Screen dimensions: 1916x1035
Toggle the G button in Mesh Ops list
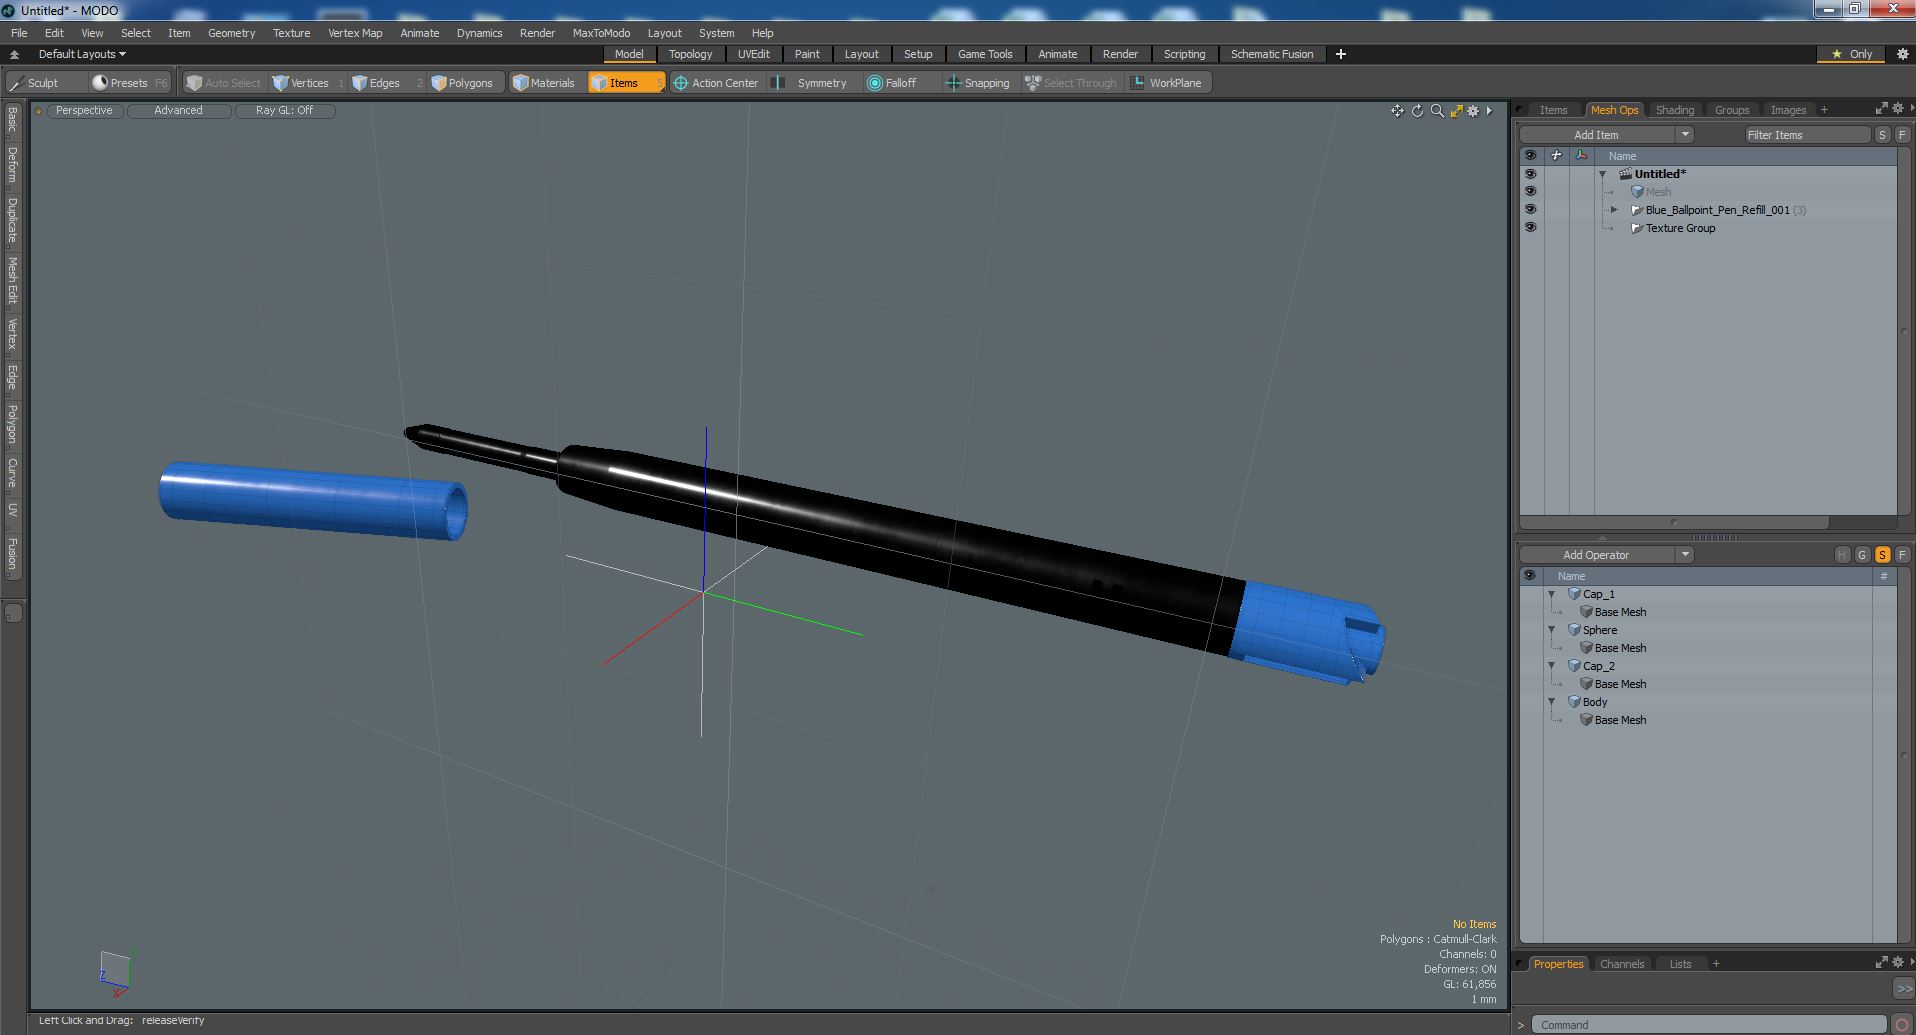coord(1862,555)
